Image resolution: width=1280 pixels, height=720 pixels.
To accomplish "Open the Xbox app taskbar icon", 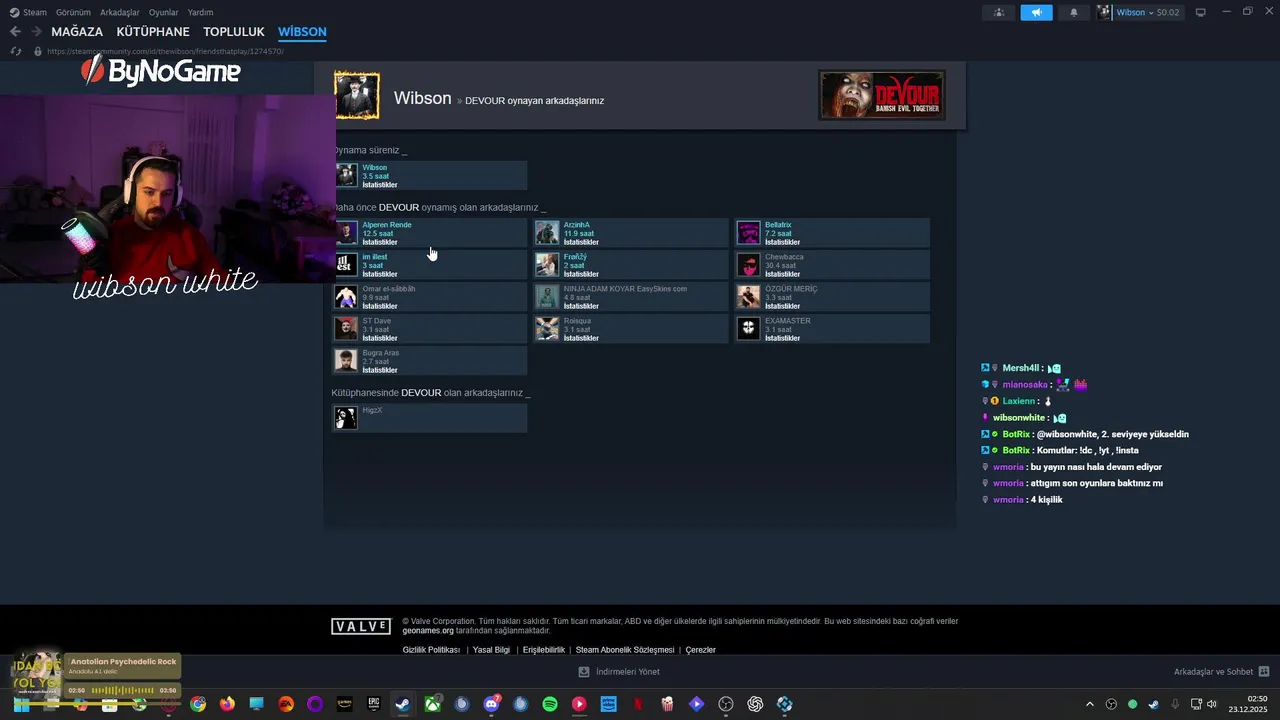I will (432, 704).
